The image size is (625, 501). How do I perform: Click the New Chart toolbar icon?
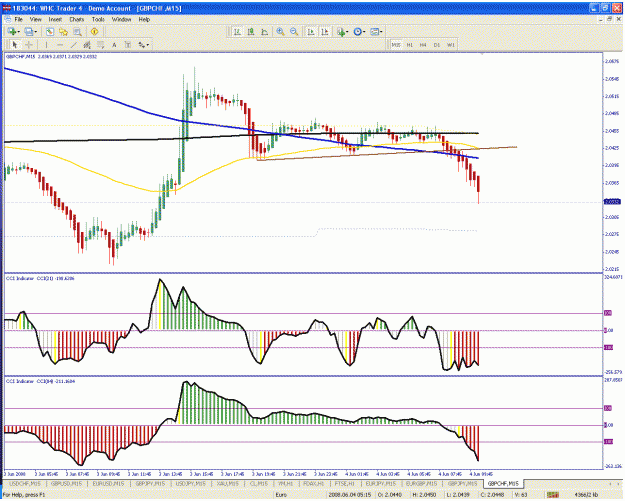11,31
